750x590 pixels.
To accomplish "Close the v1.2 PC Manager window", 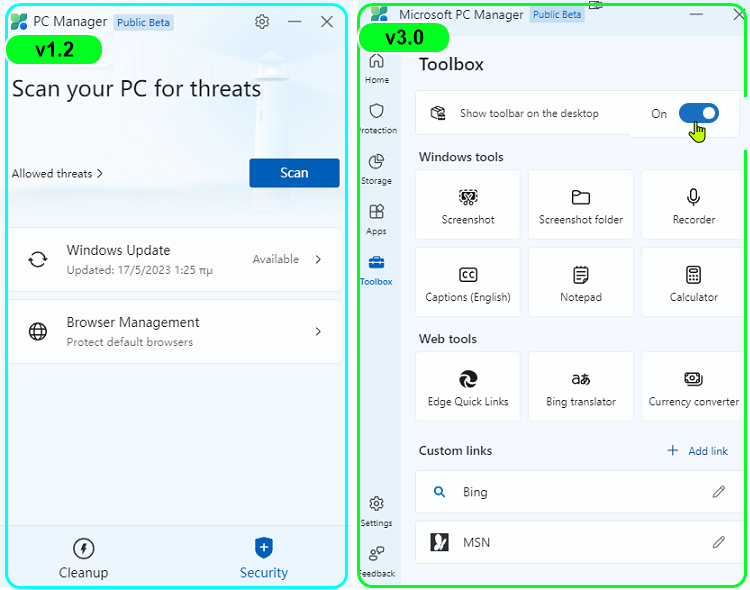I will (327, 22).
